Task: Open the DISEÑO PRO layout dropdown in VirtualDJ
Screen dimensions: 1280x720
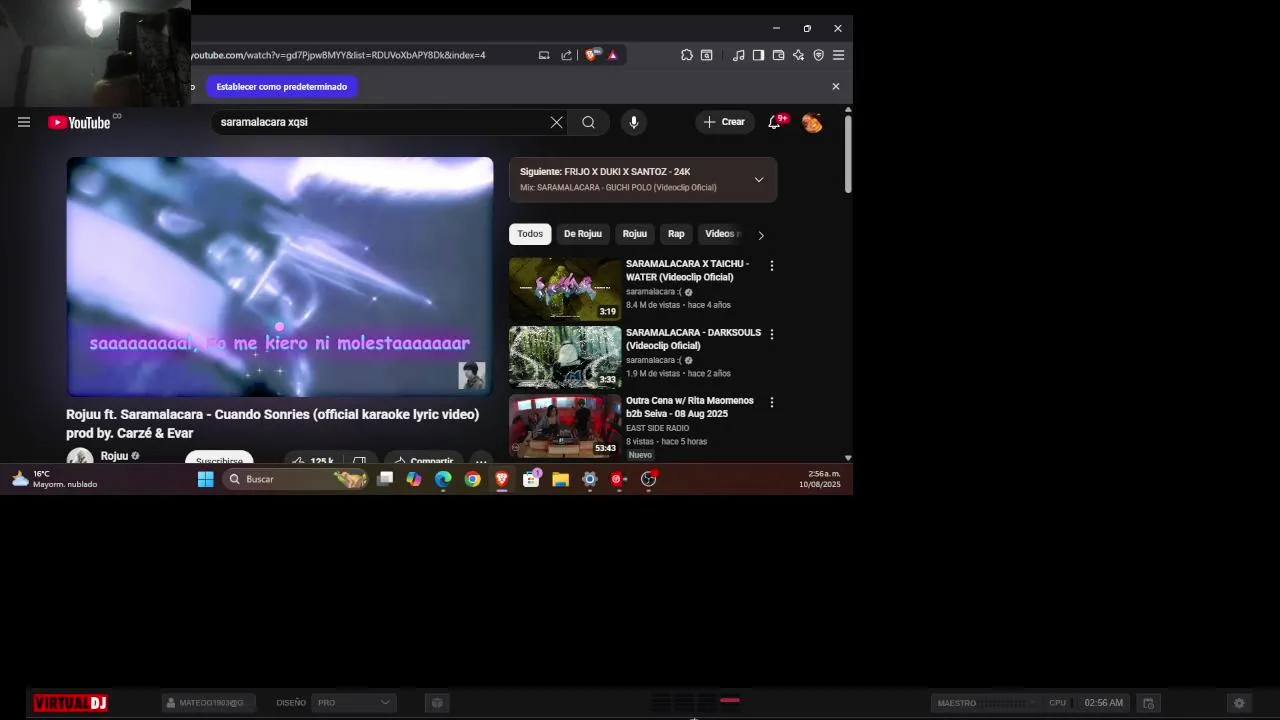Action: (x=354, y=703)
